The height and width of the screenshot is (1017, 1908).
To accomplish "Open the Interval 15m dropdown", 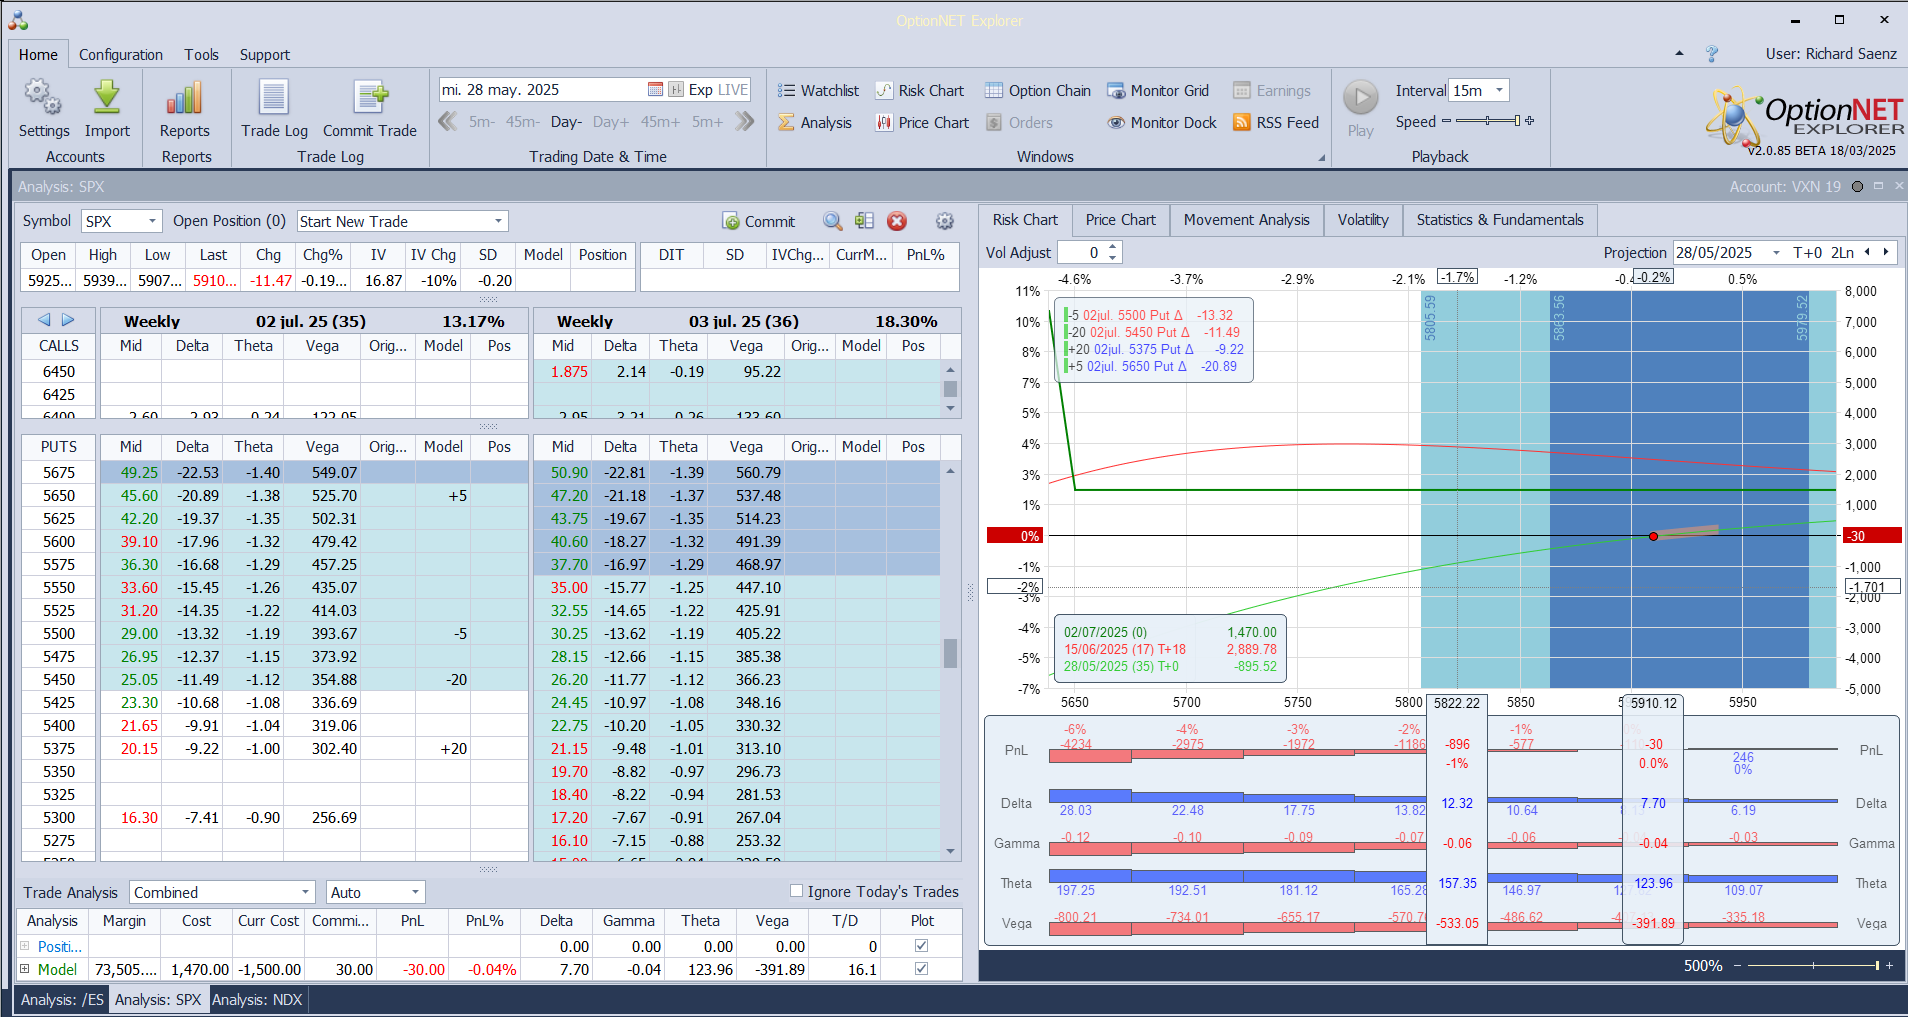I will tap(1499, 90).
